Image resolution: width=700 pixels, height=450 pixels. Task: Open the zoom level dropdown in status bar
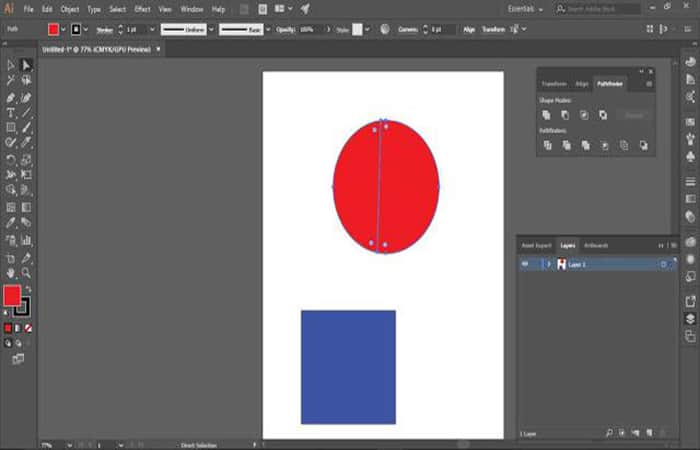[x=69, y=445]
